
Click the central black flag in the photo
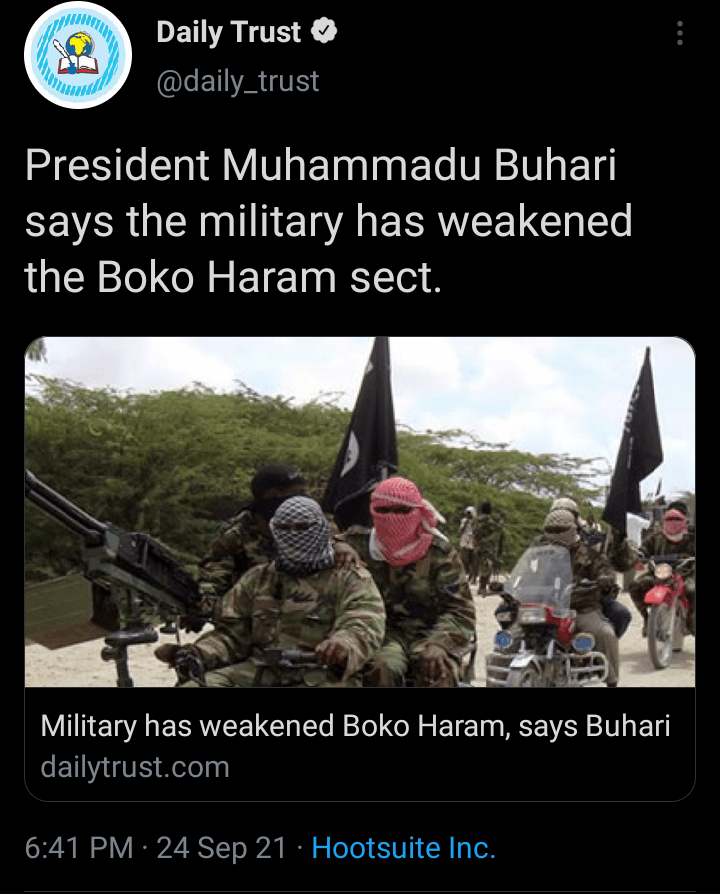coord(365,433)
